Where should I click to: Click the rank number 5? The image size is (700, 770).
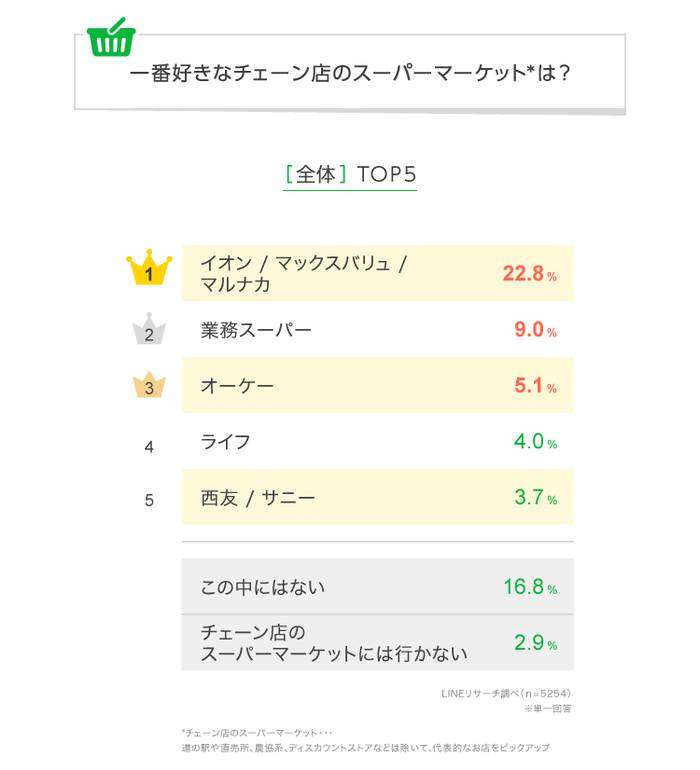click(x=149, y=500)
